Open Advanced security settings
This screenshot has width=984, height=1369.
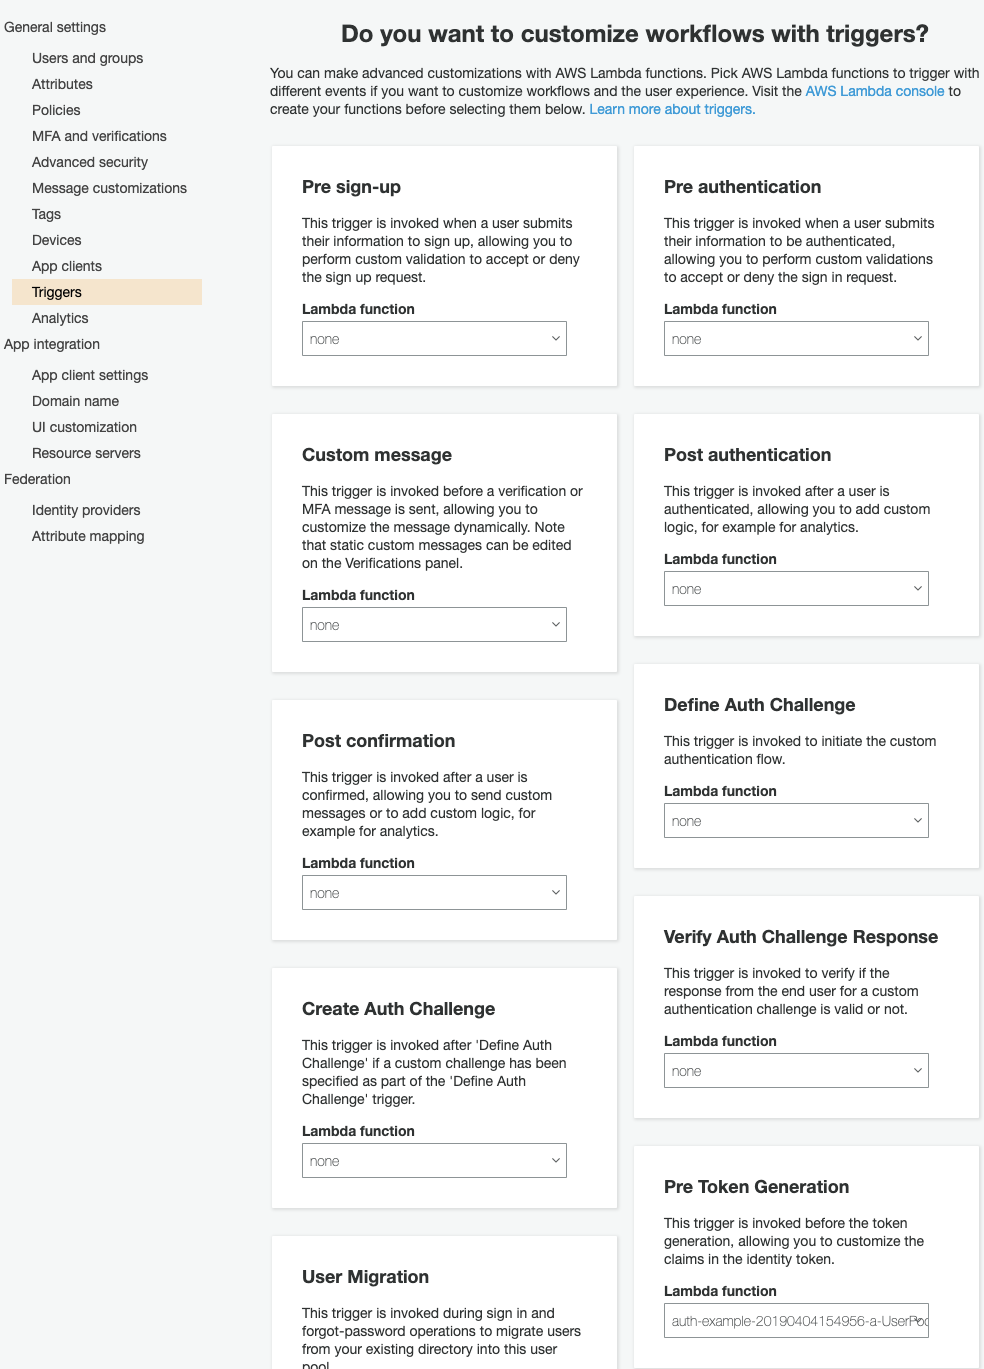pyautogui.click(x=90, y=162)
